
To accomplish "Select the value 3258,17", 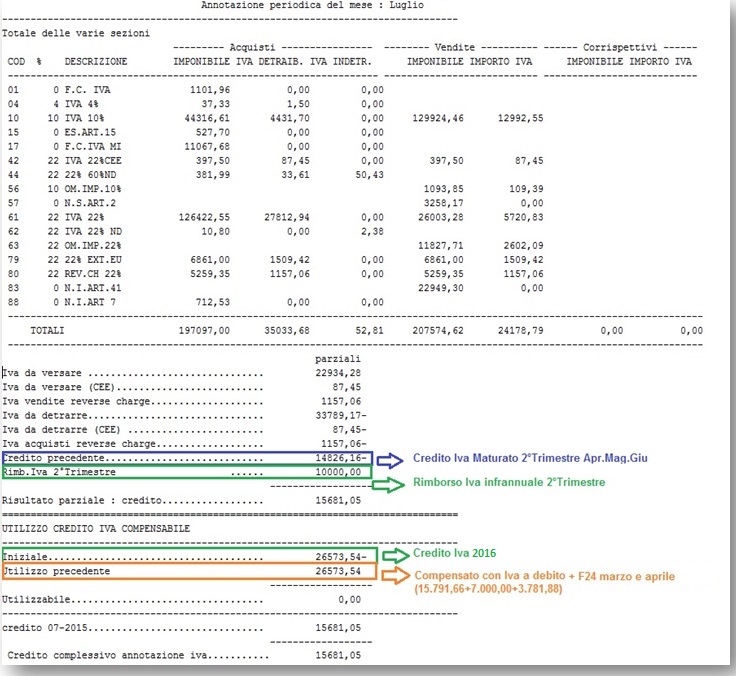I will pyautogui.click(x=444, y=203).
